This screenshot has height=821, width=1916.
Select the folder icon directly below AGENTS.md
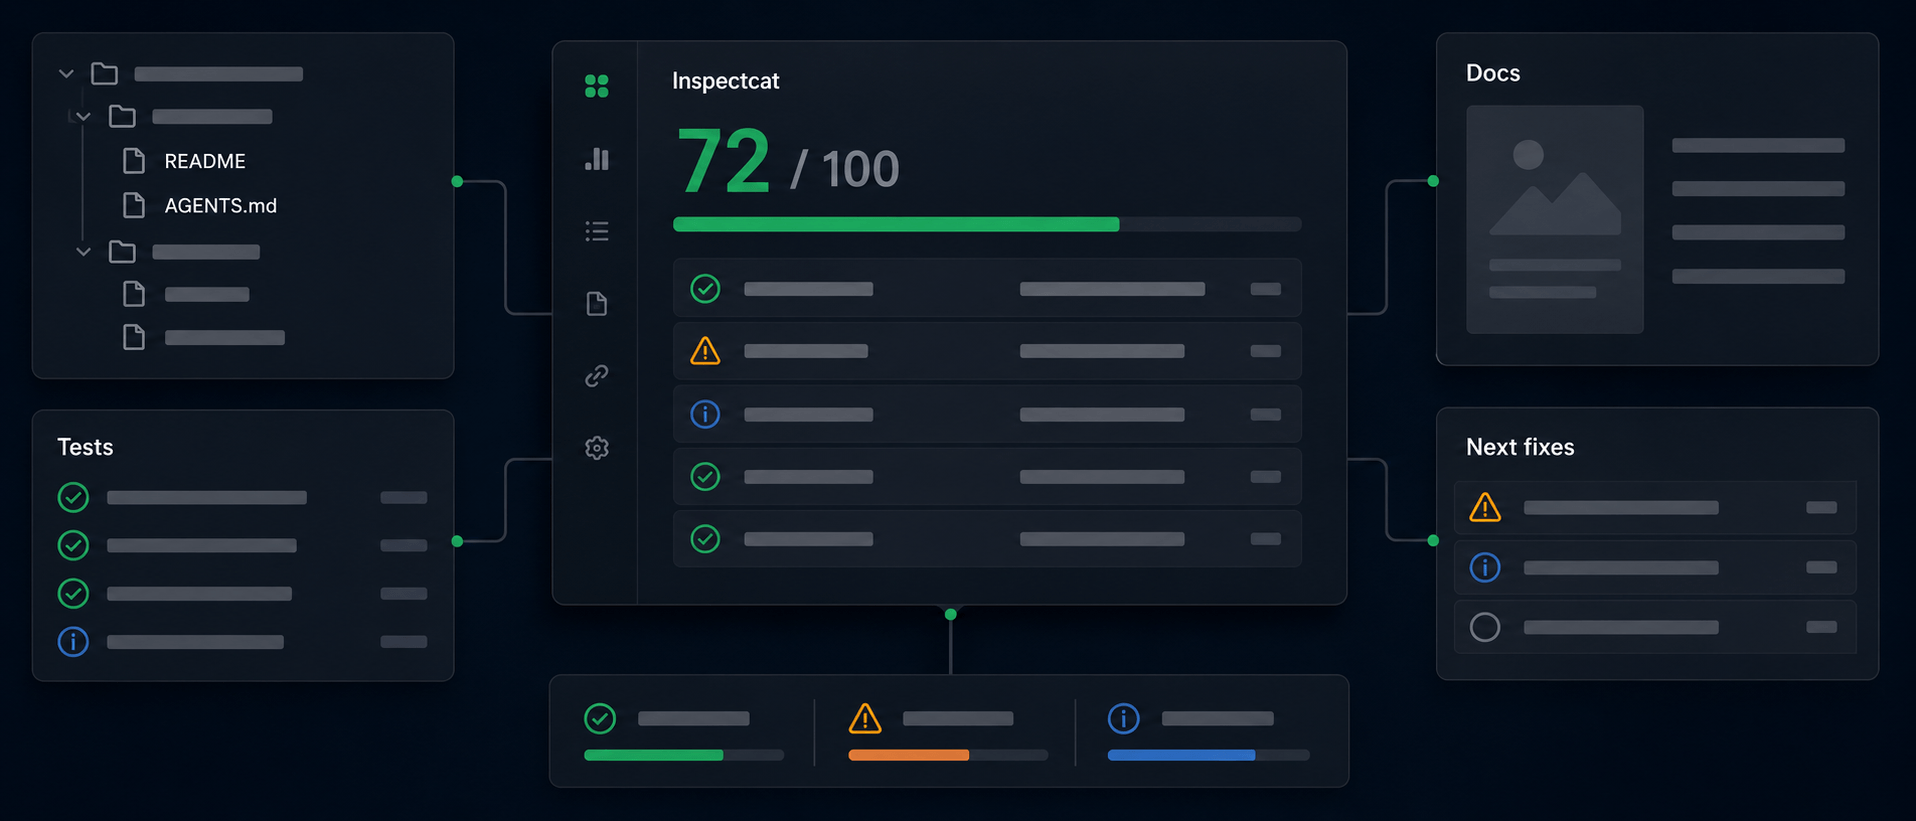click(122, 252)
